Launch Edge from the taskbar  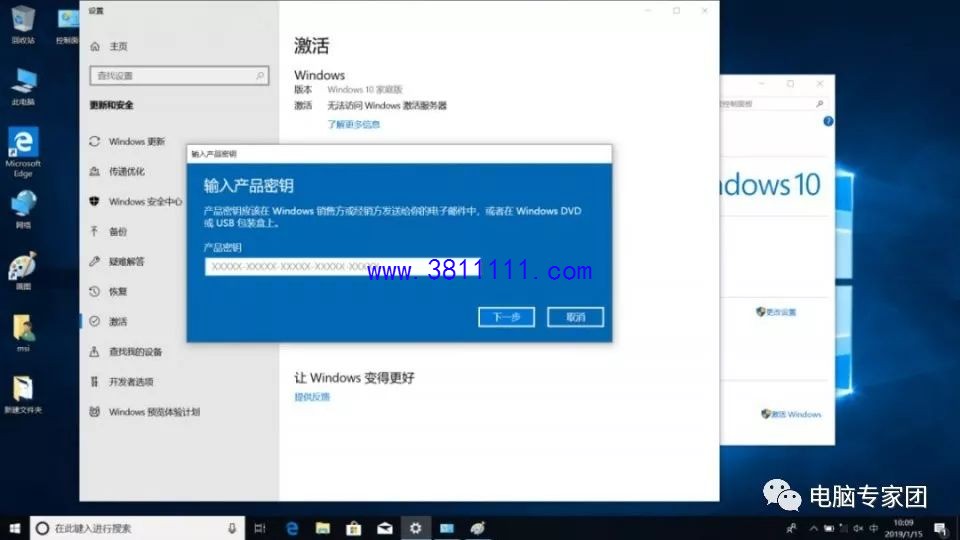(292, 528)
